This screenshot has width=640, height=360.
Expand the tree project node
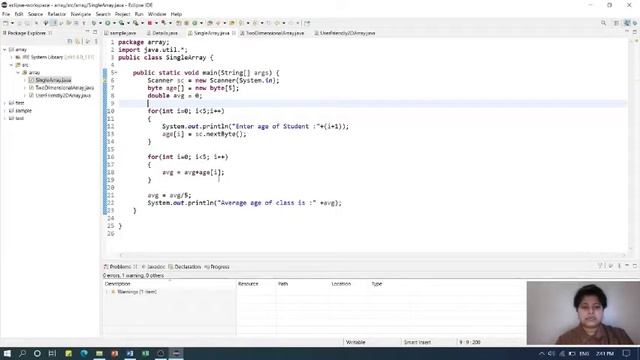[4, 103]
